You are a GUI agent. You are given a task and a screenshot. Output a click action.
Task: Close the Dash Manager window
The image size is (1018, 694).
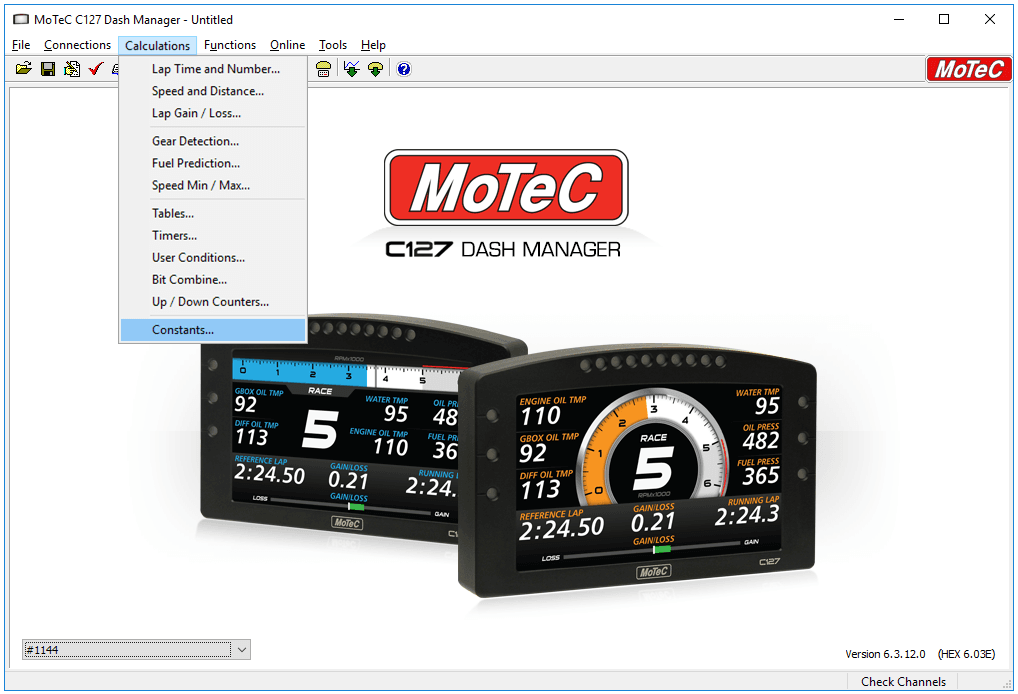989,19
